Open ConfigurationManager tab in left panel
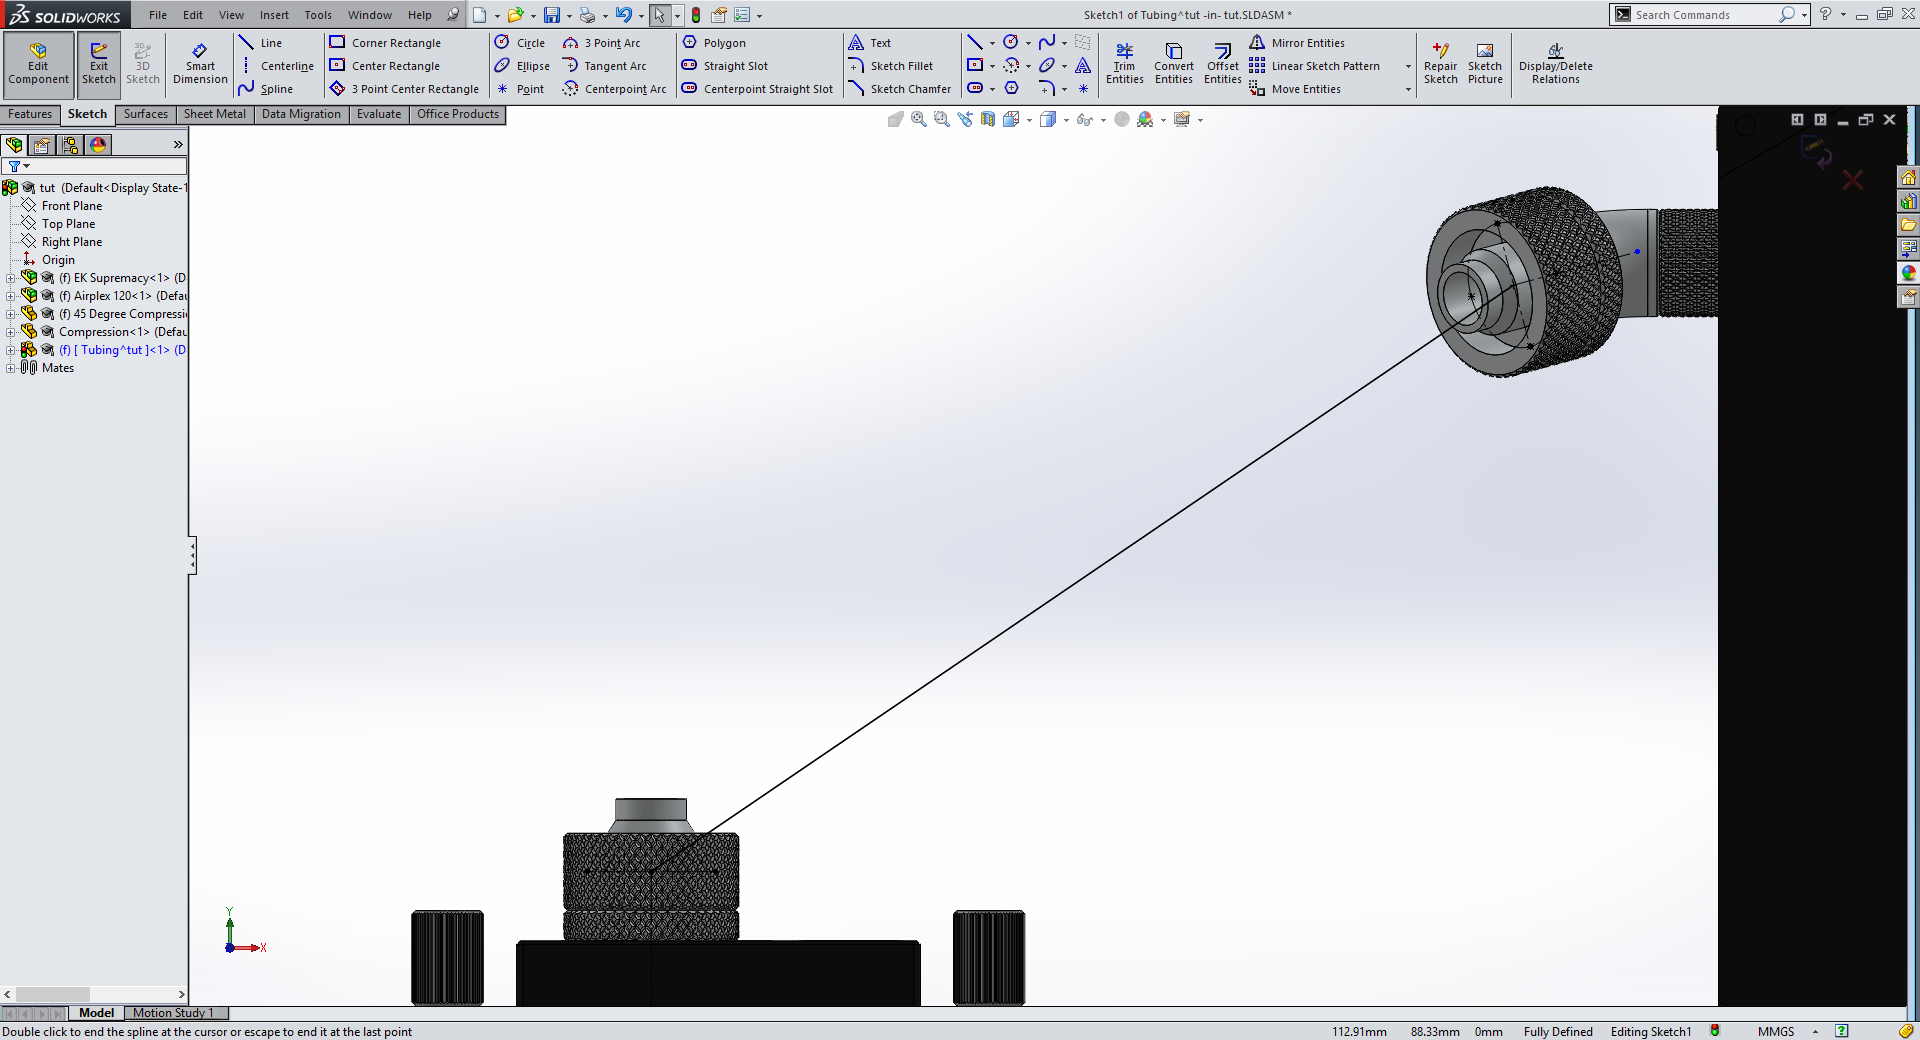Screen dimensions: 1920x1040 point(70,145)
